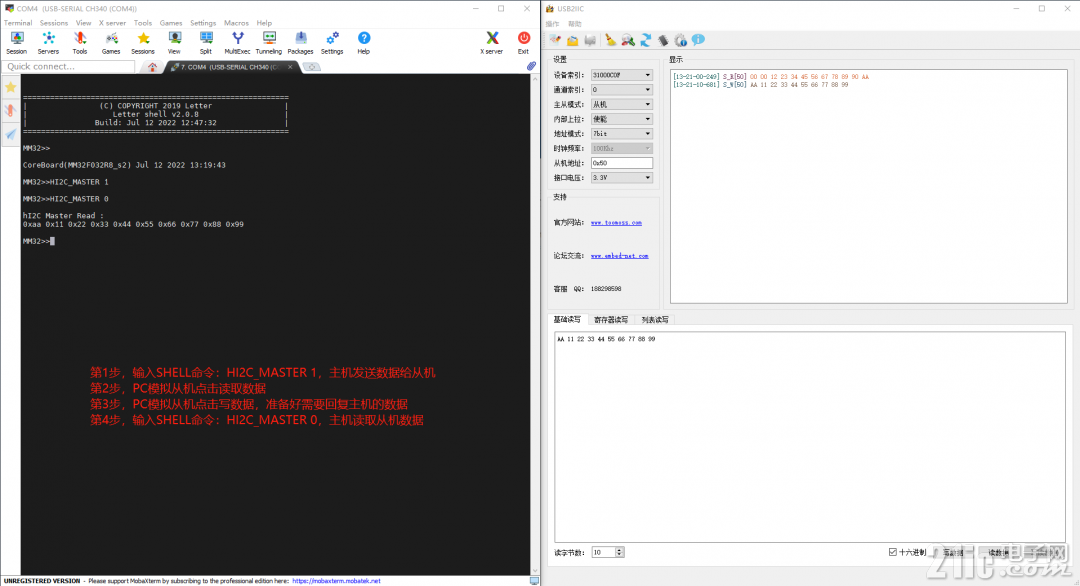
Task: Click the gear info icon in USB2IIC toolbar
Action: (x=681, y=40)
